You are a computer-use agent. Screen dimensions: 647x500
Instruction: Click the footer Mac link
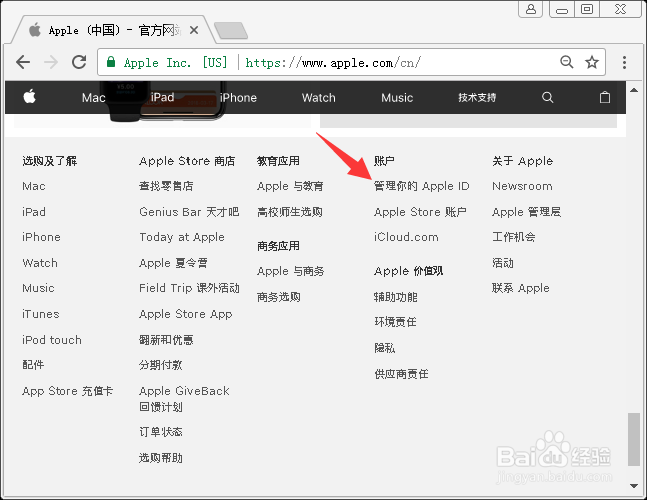click(34, 186)
